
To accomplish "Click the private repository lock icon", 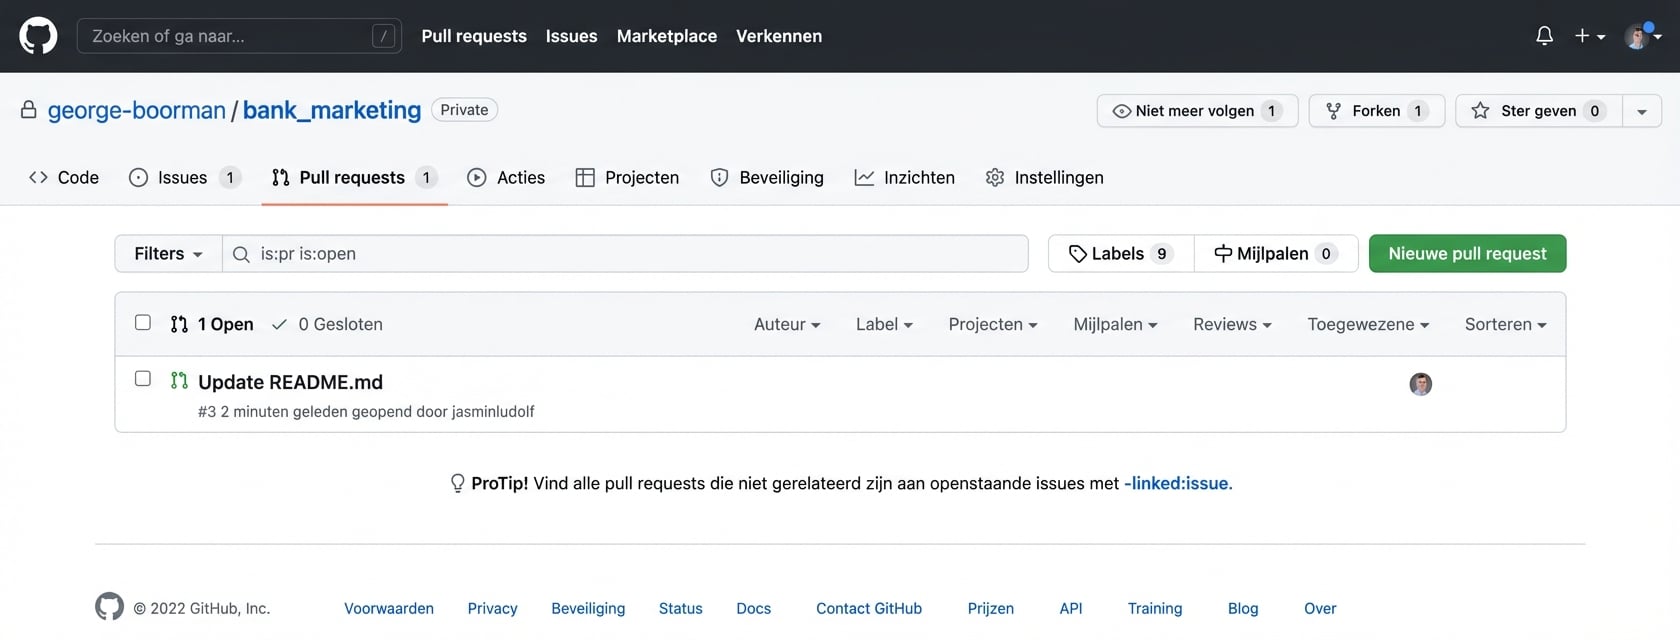I will (29, 110).
